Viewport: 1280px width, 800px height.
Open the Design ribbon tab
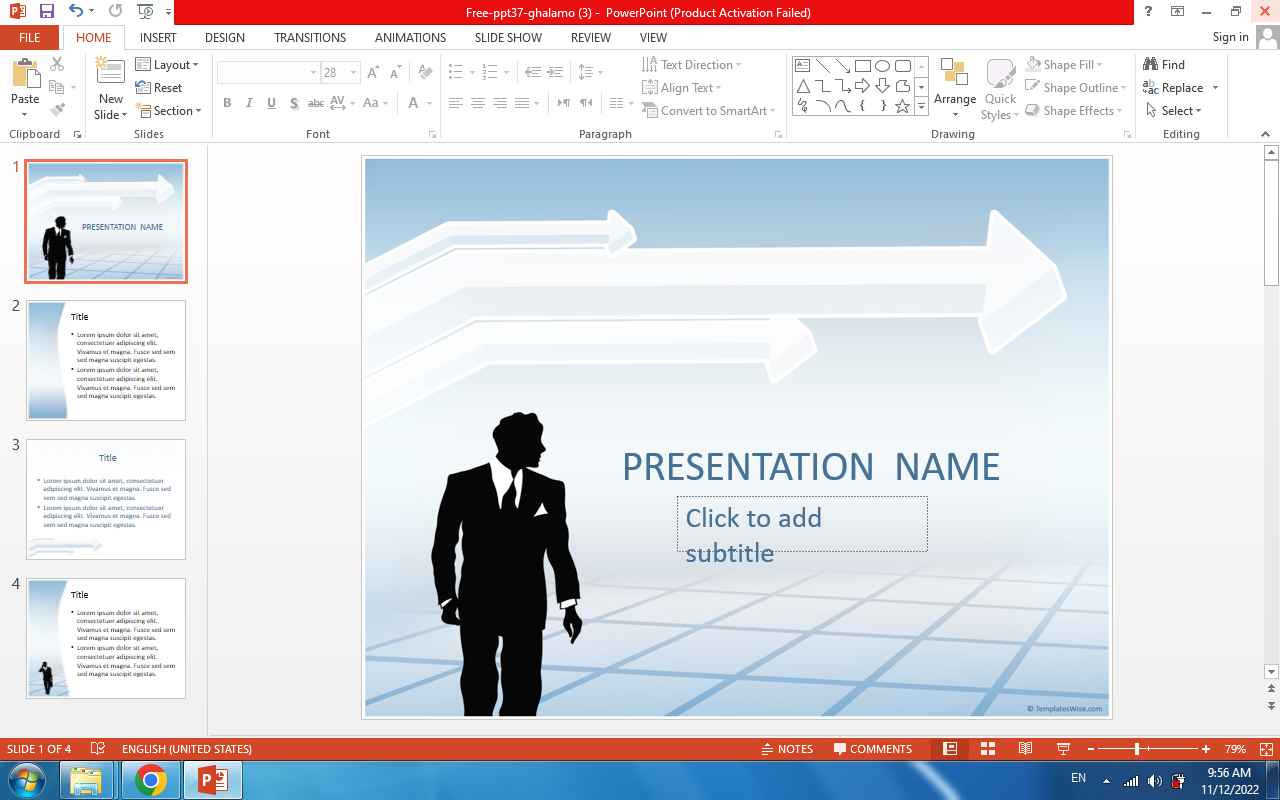coord(224,37)
